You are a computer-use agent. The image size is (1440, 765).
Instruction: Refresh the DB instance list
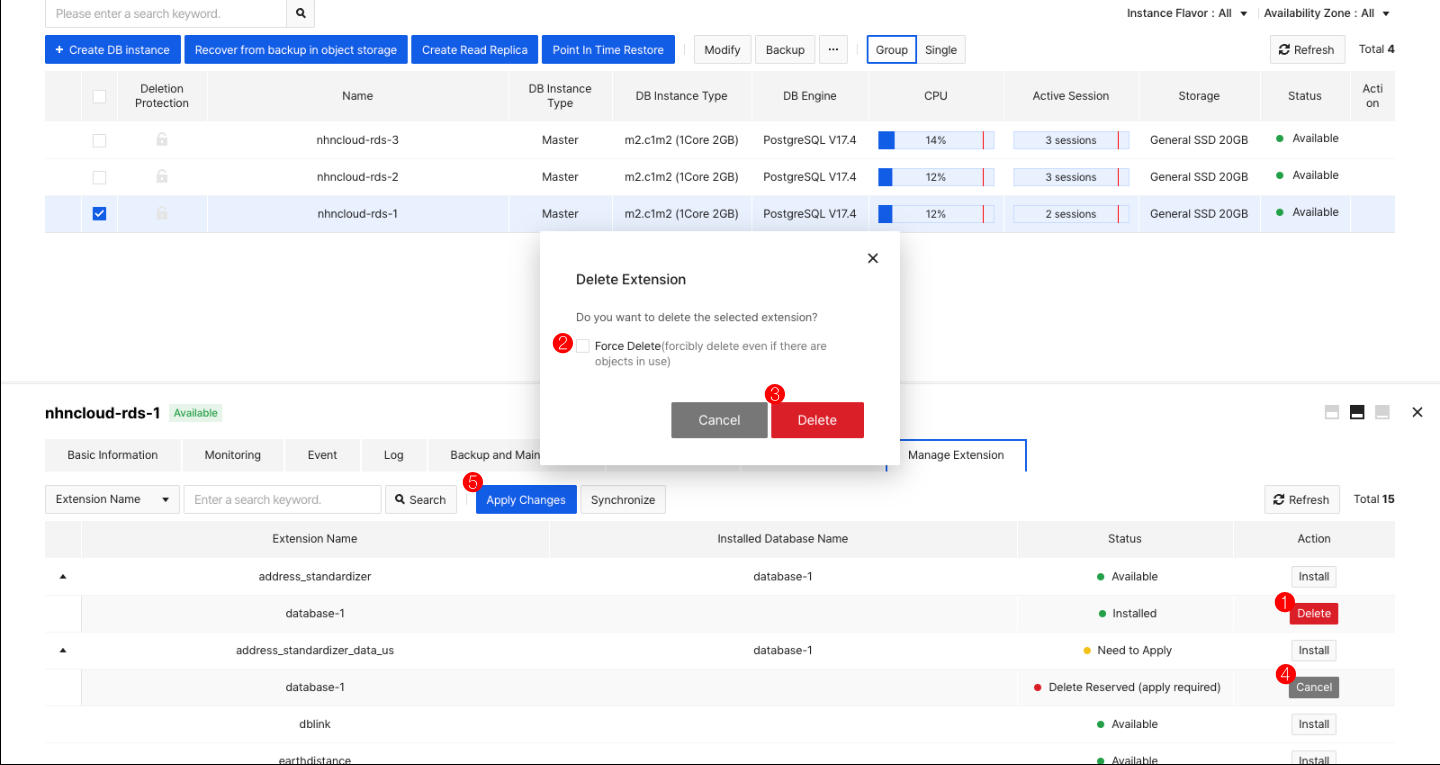[x=1306, y=49]
